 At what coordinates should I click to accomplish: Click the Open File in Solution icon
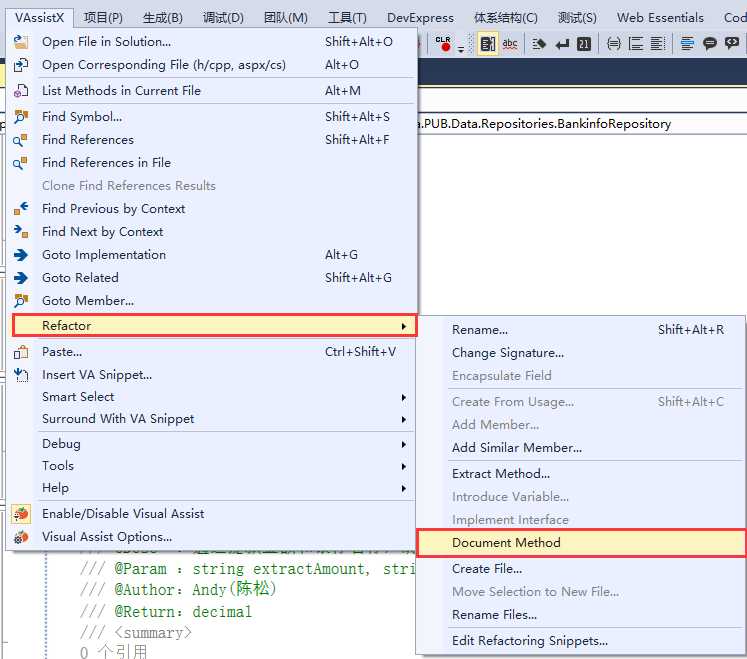(x=21, y=42)
